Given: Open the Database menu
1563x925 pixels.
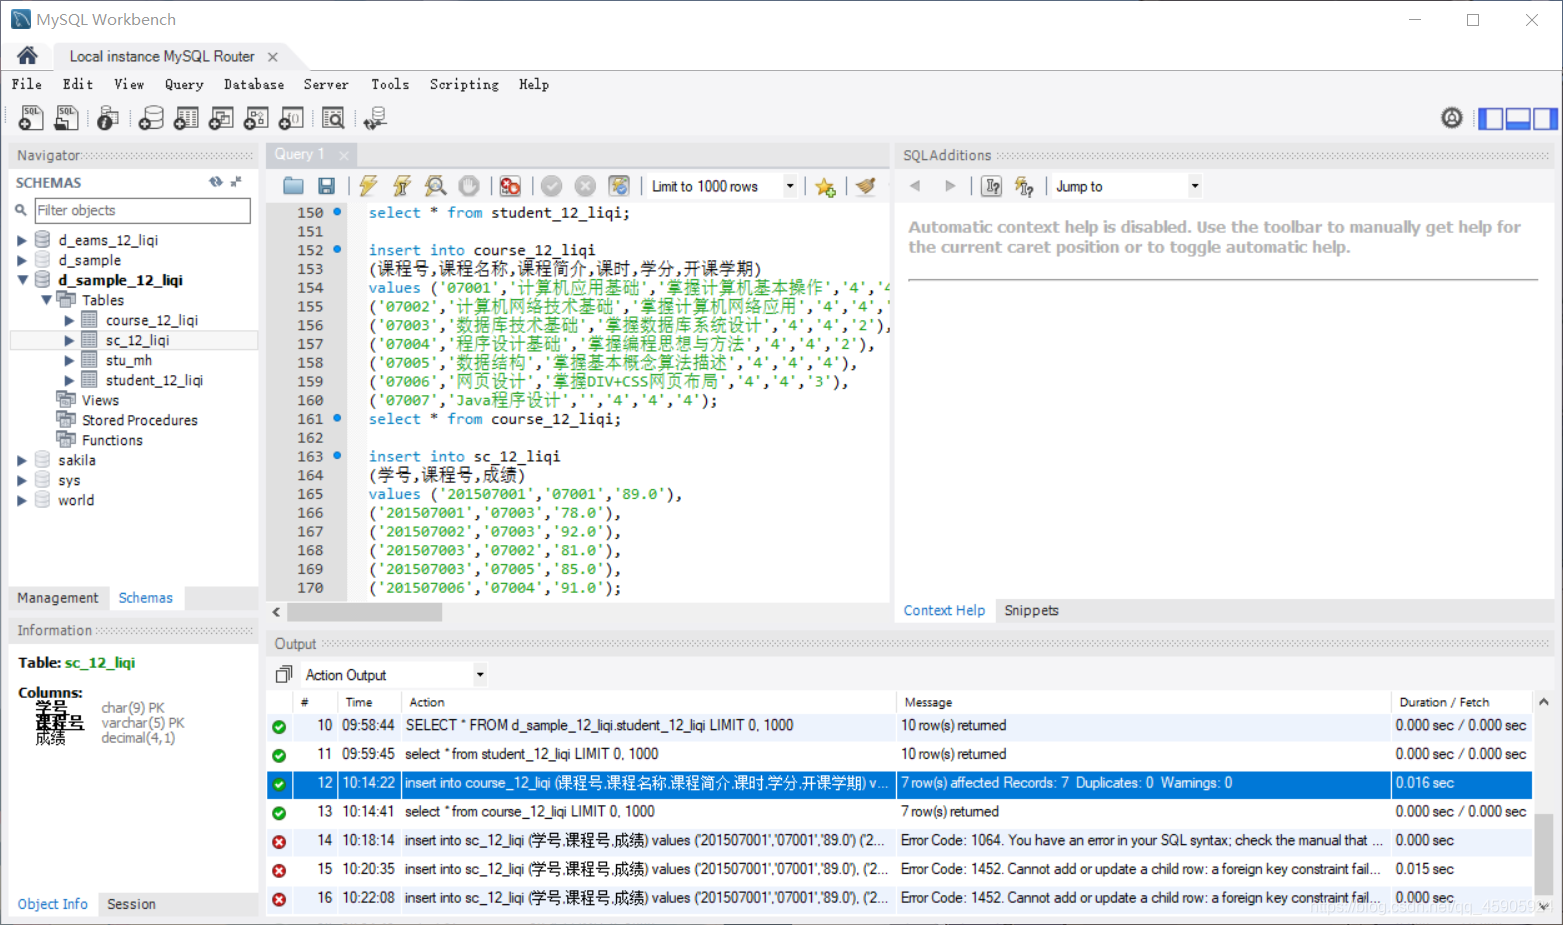Looking at the screenshot, I should coord(253,85).
